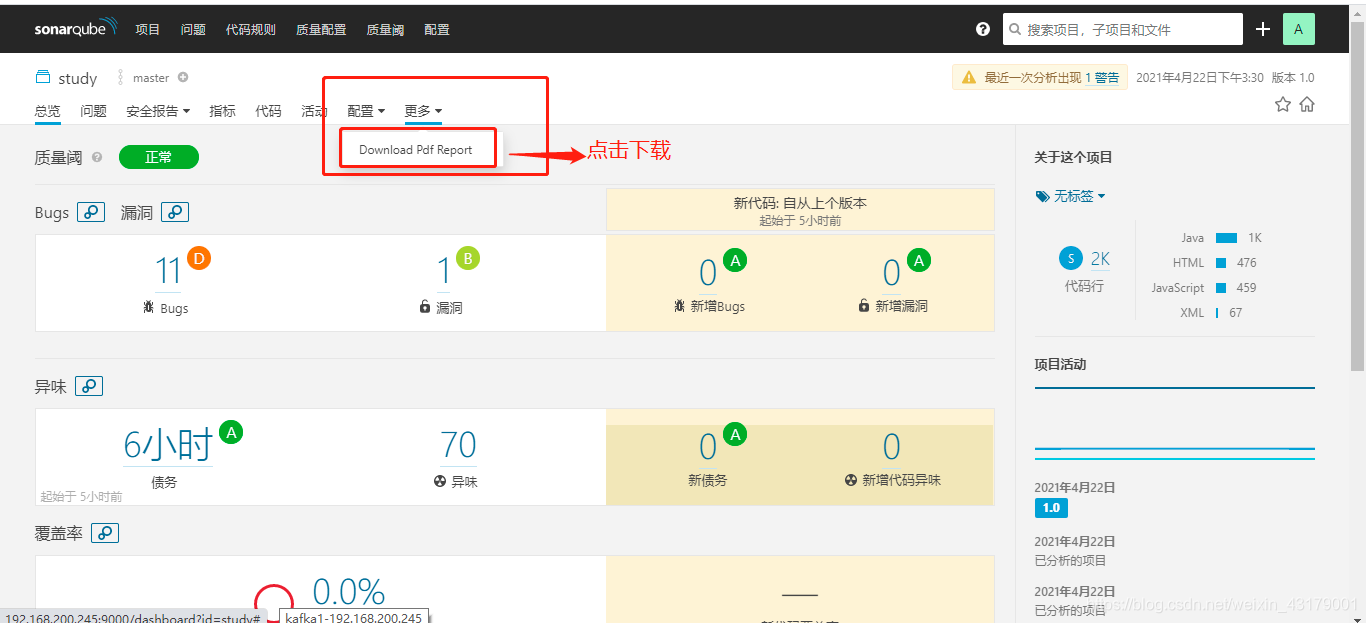Click the 70 code smells count
The image size is (1366, 623).
pos(458,444)
